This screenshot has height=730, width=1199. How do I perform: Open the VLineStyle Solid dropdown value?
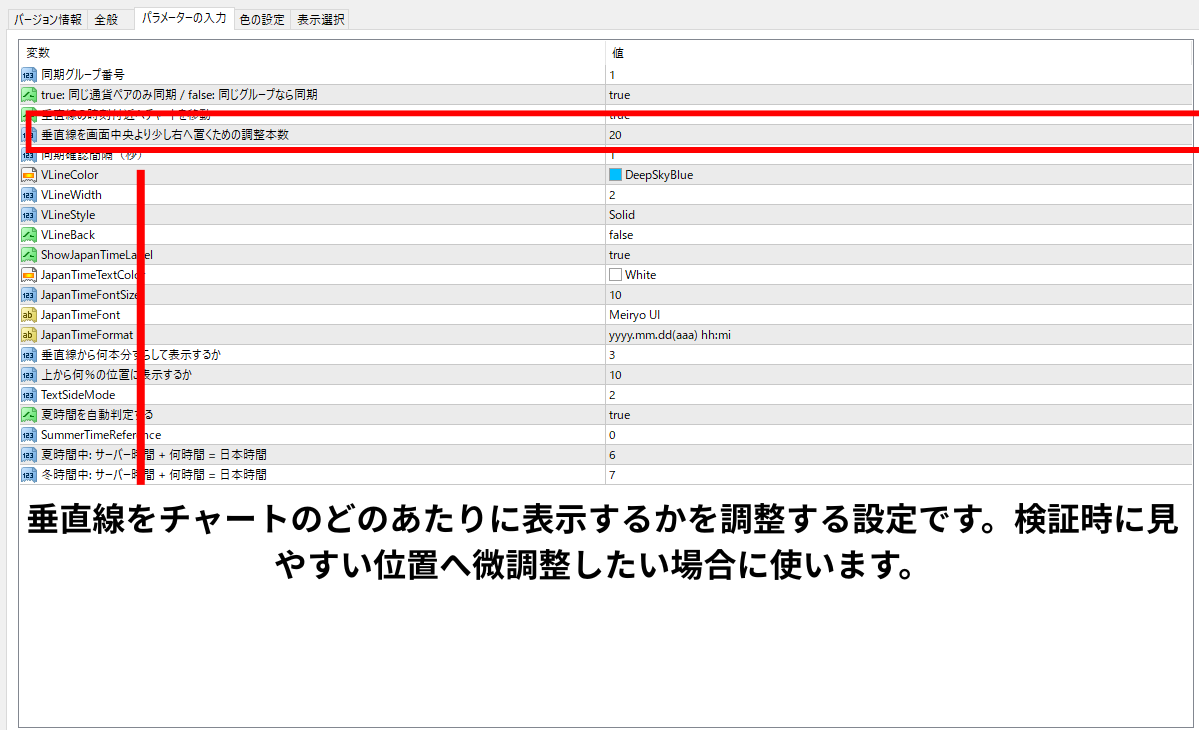(622, 215)
